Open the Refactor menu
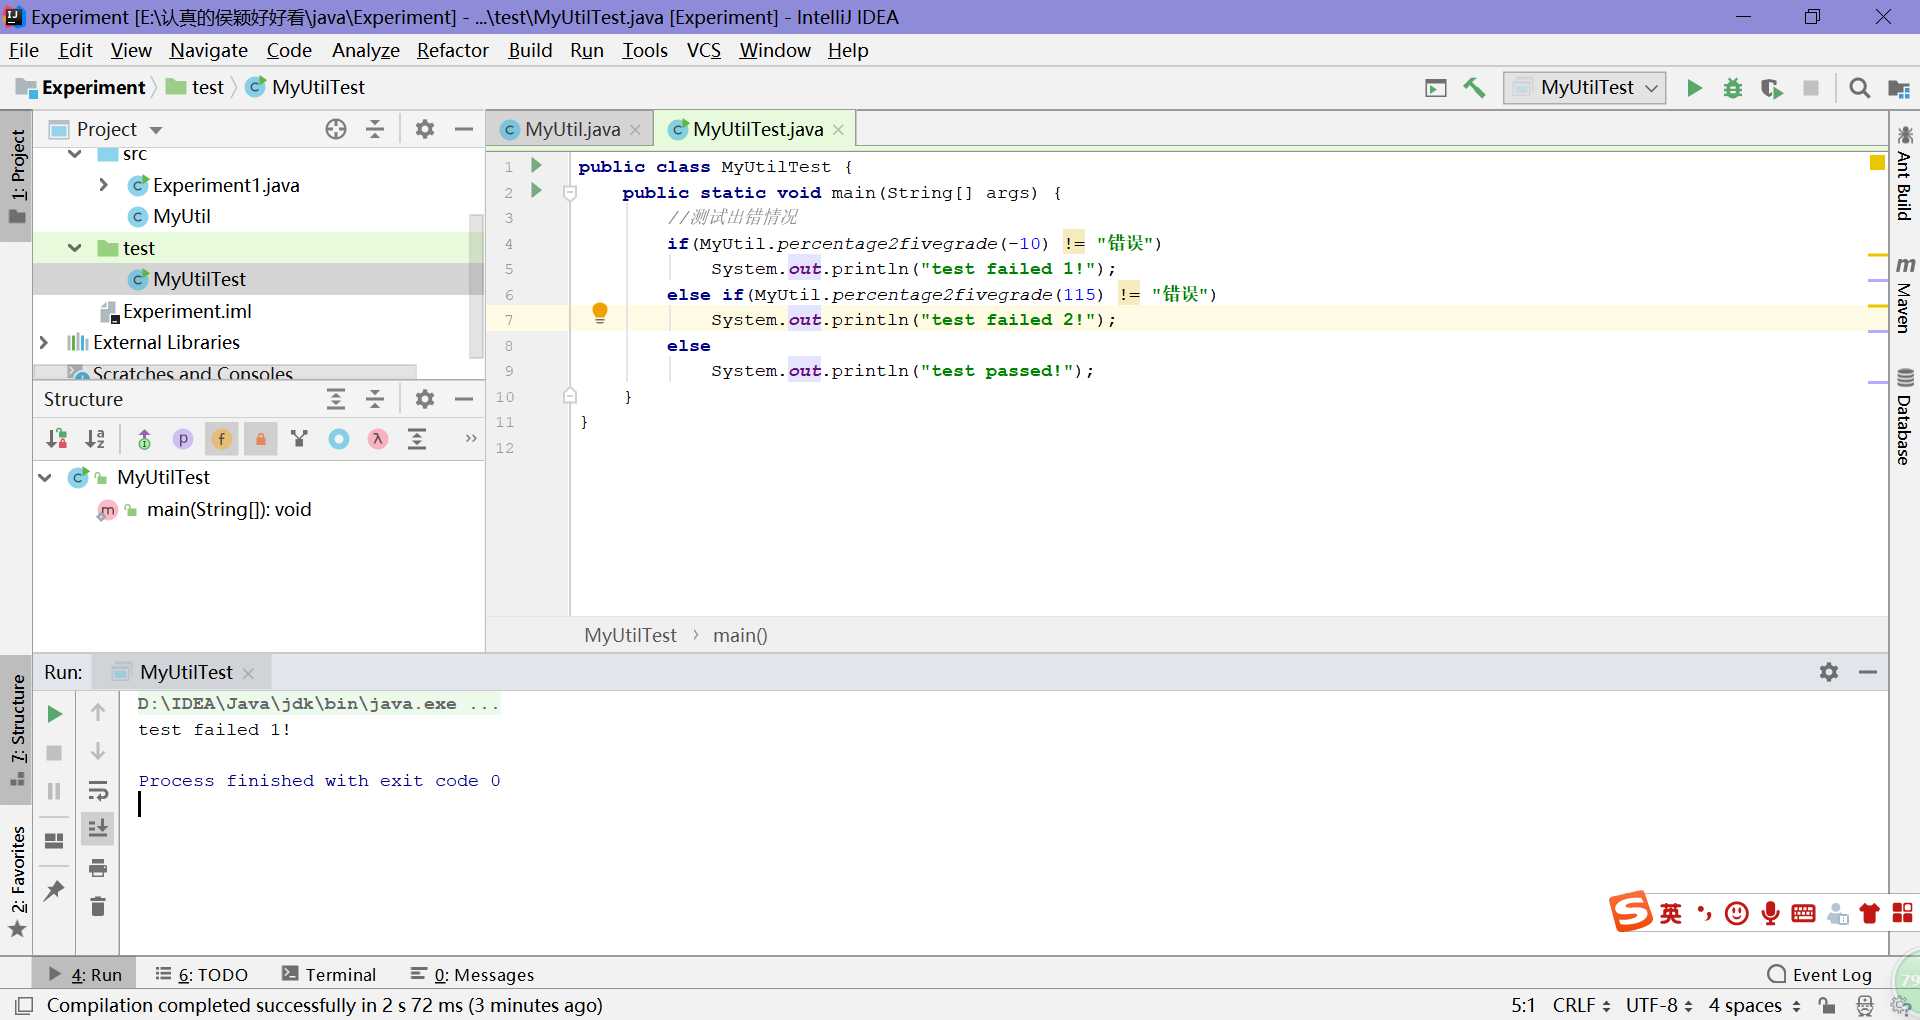This screenshot has height=1020, width=1920. pyautogui.click(x=452, y=50)
